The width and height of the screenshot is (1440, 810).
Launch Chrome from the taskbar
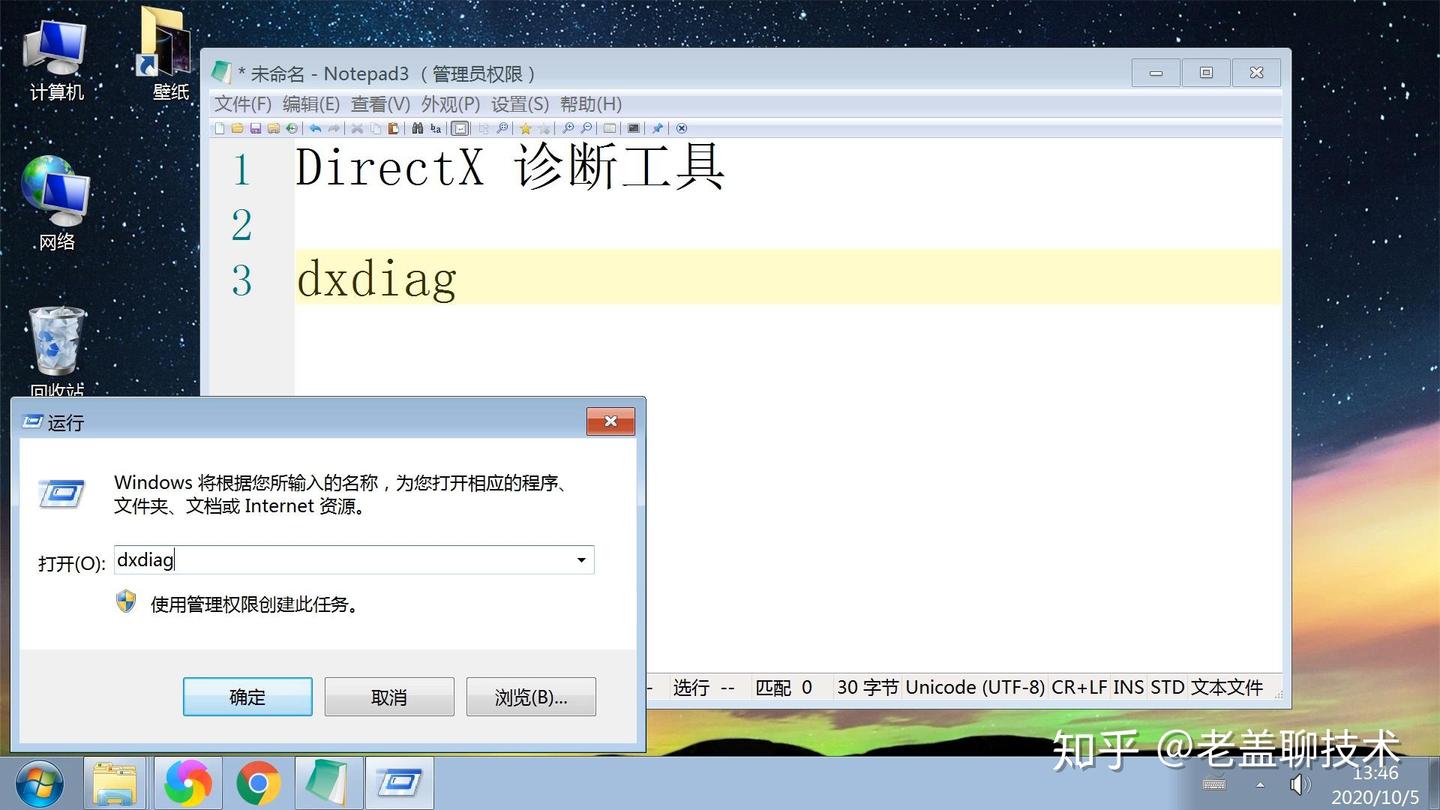(x=258, y=783)
